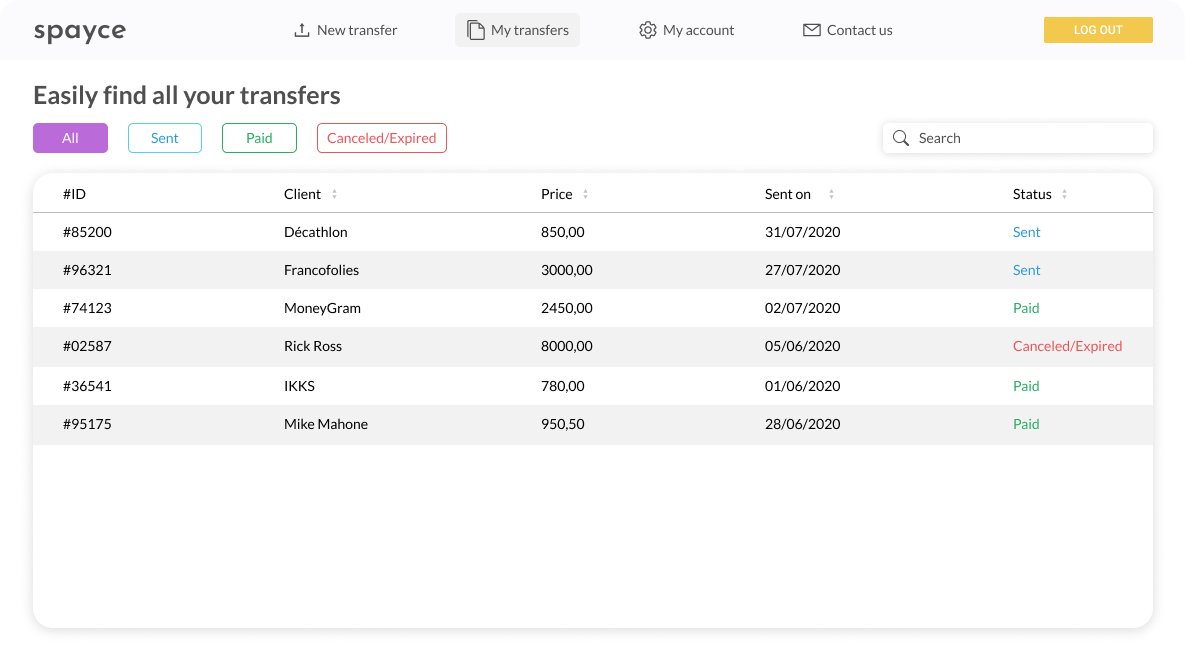1185x654 pixels.
Task: Sort table by Status column arrows
Action: (x=1064, y=194)
